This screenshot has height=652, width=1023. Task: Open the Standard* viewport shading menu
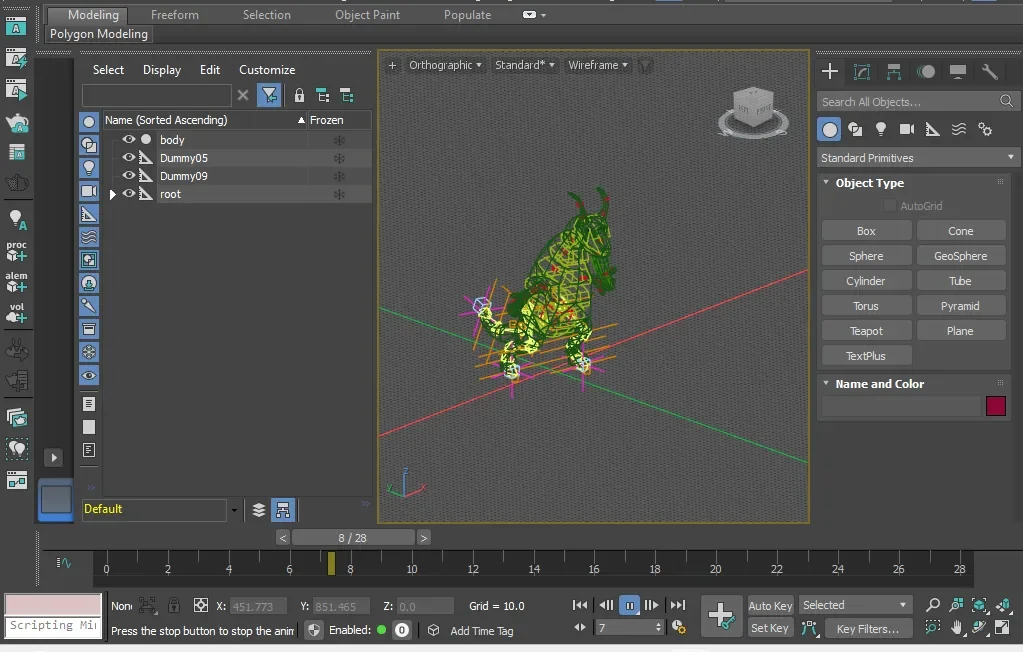click(525, 65)
